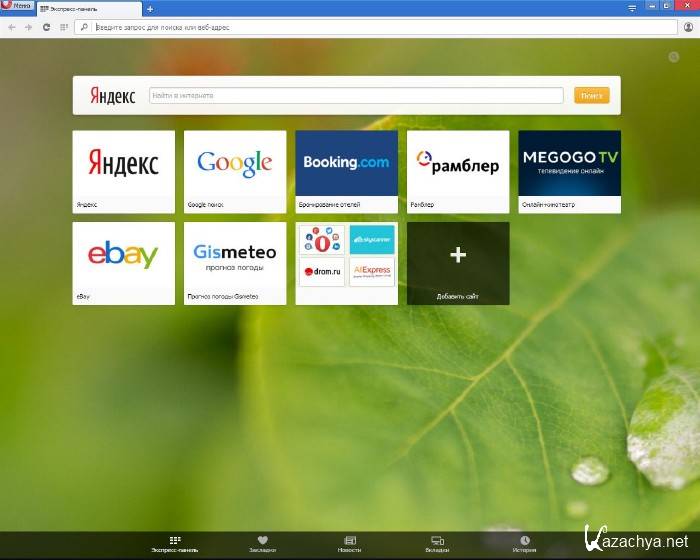The height and width of the screenshot is (560, 700).
Task: Click the Speed Dial grid icon in toolbar
Action: tap(63, 27)
